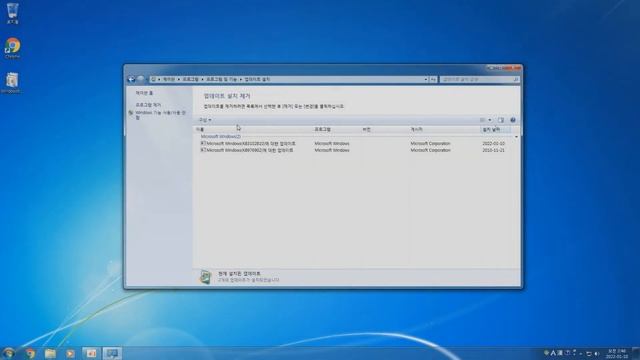This screenshot has width=640, height=360.
Task: Sort by the 프로그램 column header
Action: coord(337,129)
